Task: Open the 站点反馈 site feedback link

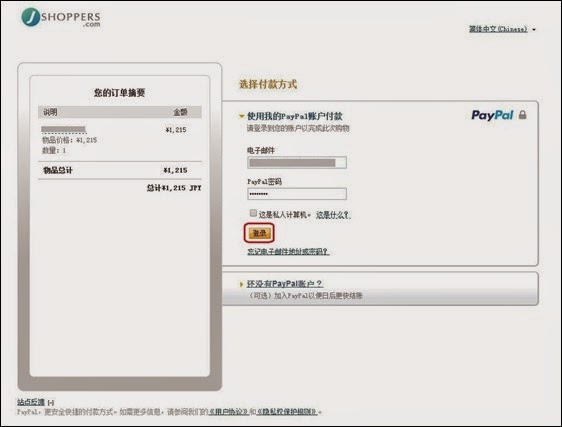Action: tap(31, 402)
